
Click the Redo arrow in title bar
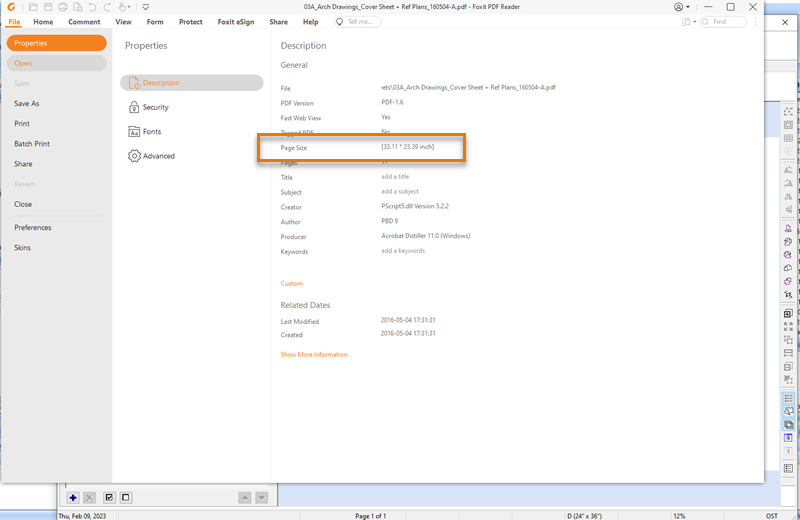click(x=107, y=7)
